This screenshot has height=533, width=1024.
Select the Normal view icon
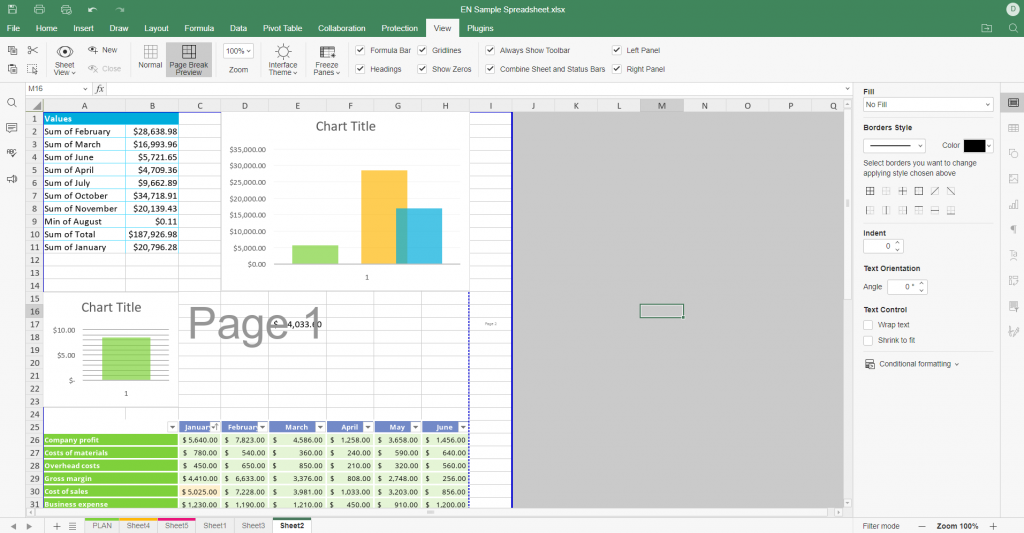point(150,56)
